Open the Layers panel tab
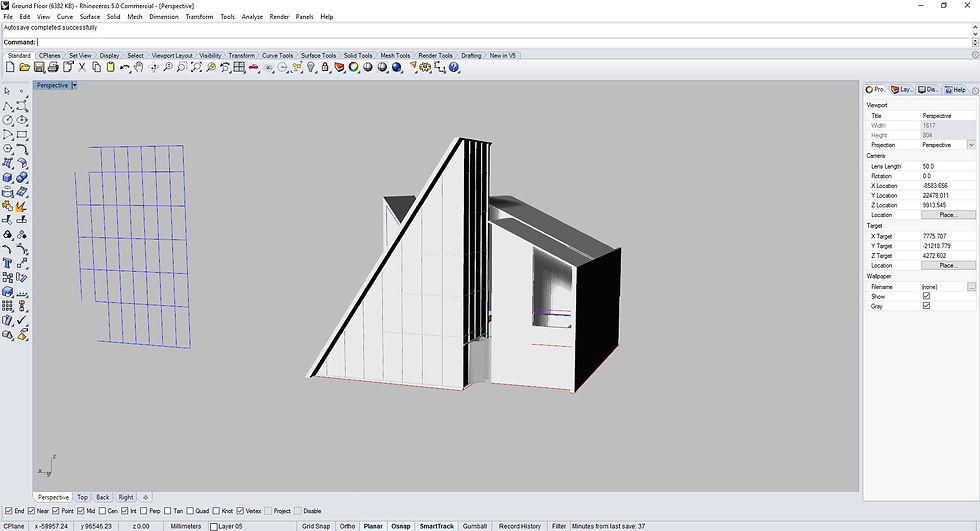The image size is (980, 531). point(901,89)
